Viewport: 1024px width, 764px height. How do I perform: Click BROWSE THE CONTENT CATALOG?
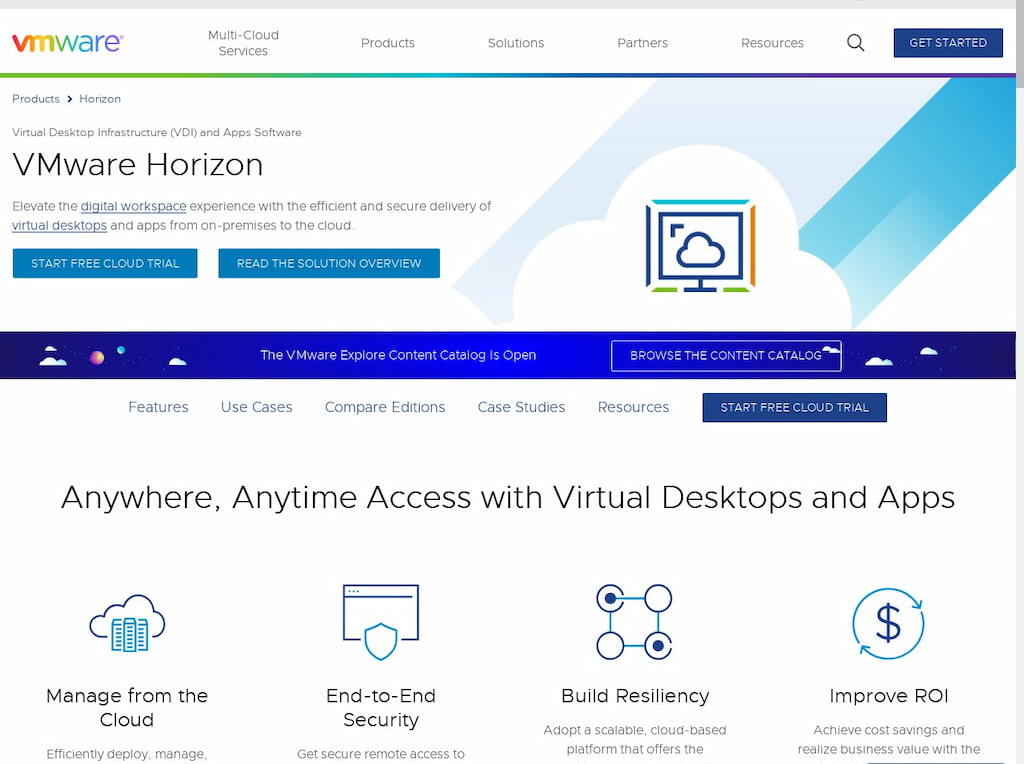pyautogui.click(x=726, y=355)
